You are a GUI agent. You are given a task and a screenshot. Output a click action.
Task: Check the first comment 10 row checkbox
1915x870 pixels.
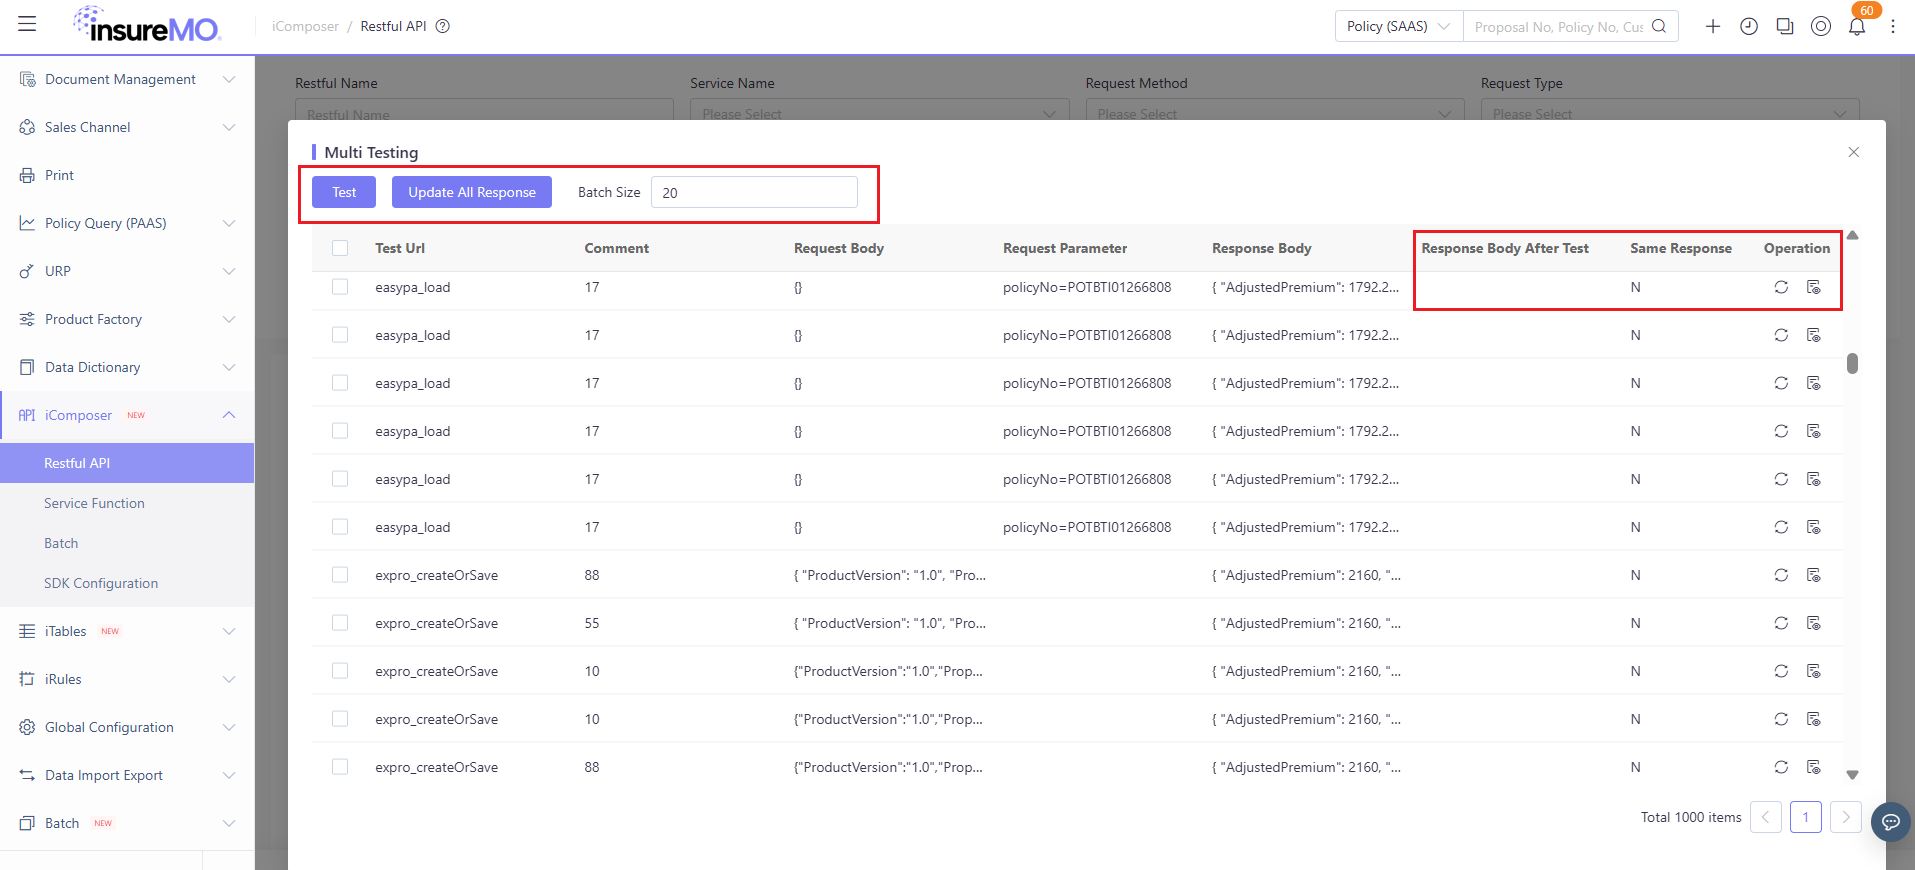tap(340, 671)
